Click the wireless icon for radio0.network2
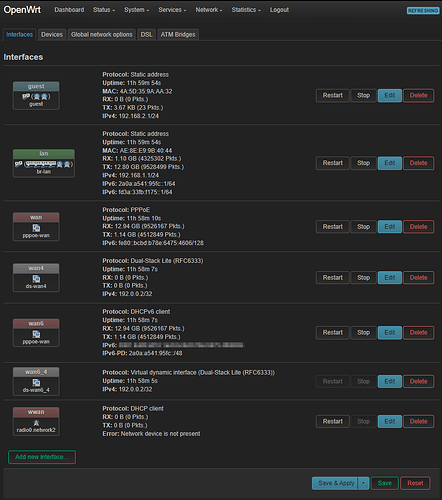Viewport: 442px width, 500px height. 36,423
